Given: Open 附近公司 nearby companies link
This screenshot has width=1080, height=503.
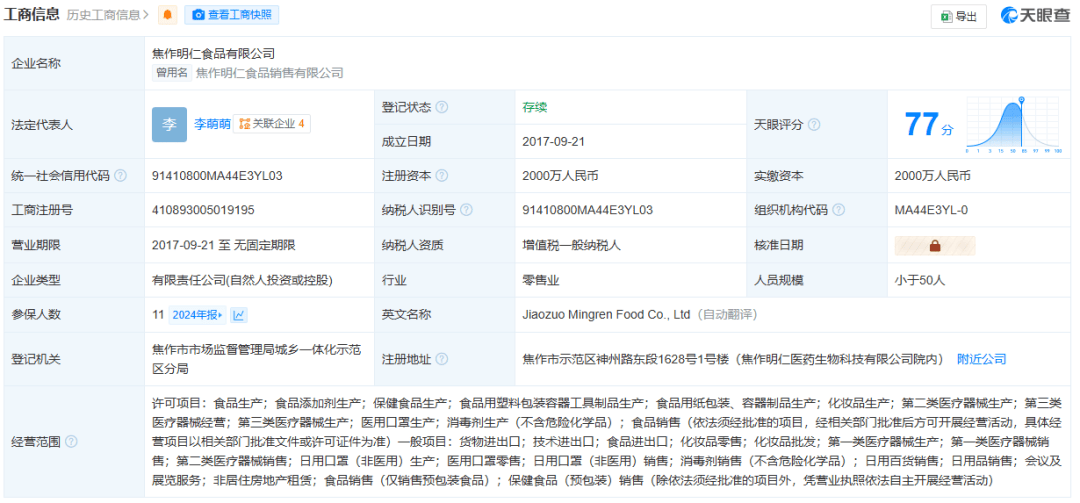Looking at the screenshot, I should [982, 359].
